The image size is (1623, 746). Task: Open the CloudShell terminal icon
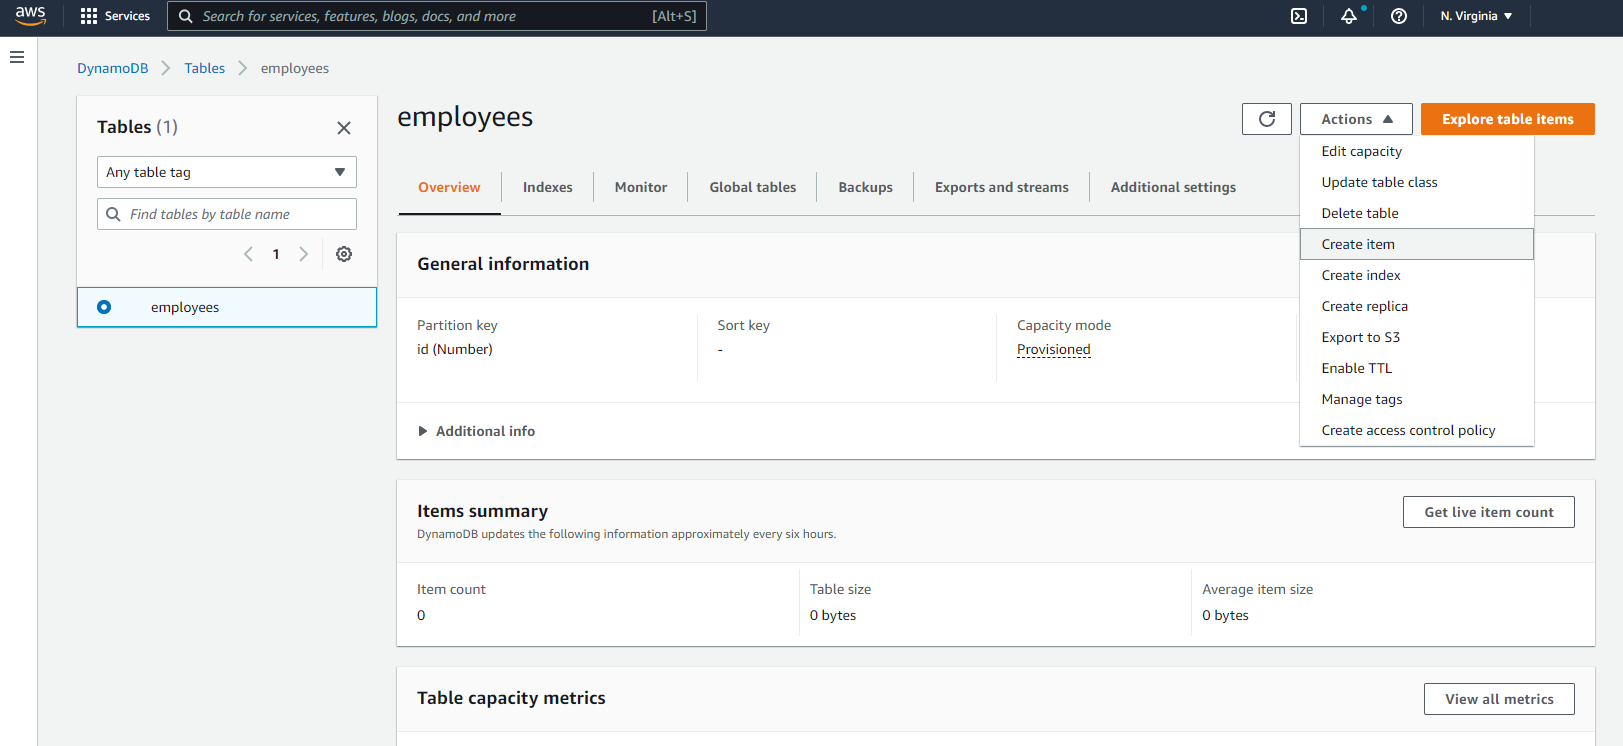pos(1299,16)
